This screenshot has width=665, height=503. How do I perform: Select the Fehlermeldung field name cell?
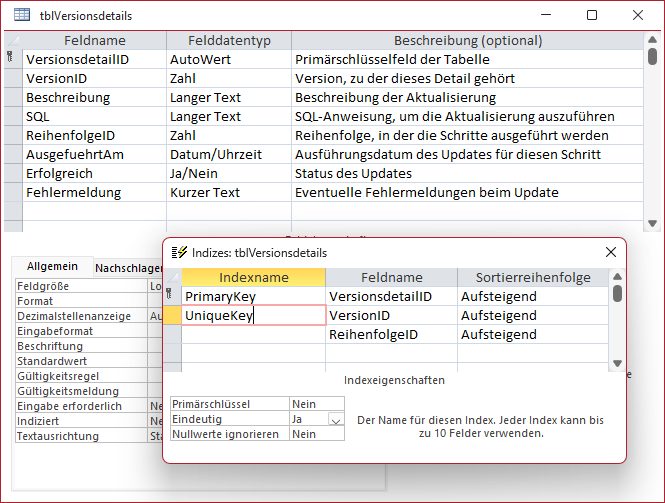(94, 193)
